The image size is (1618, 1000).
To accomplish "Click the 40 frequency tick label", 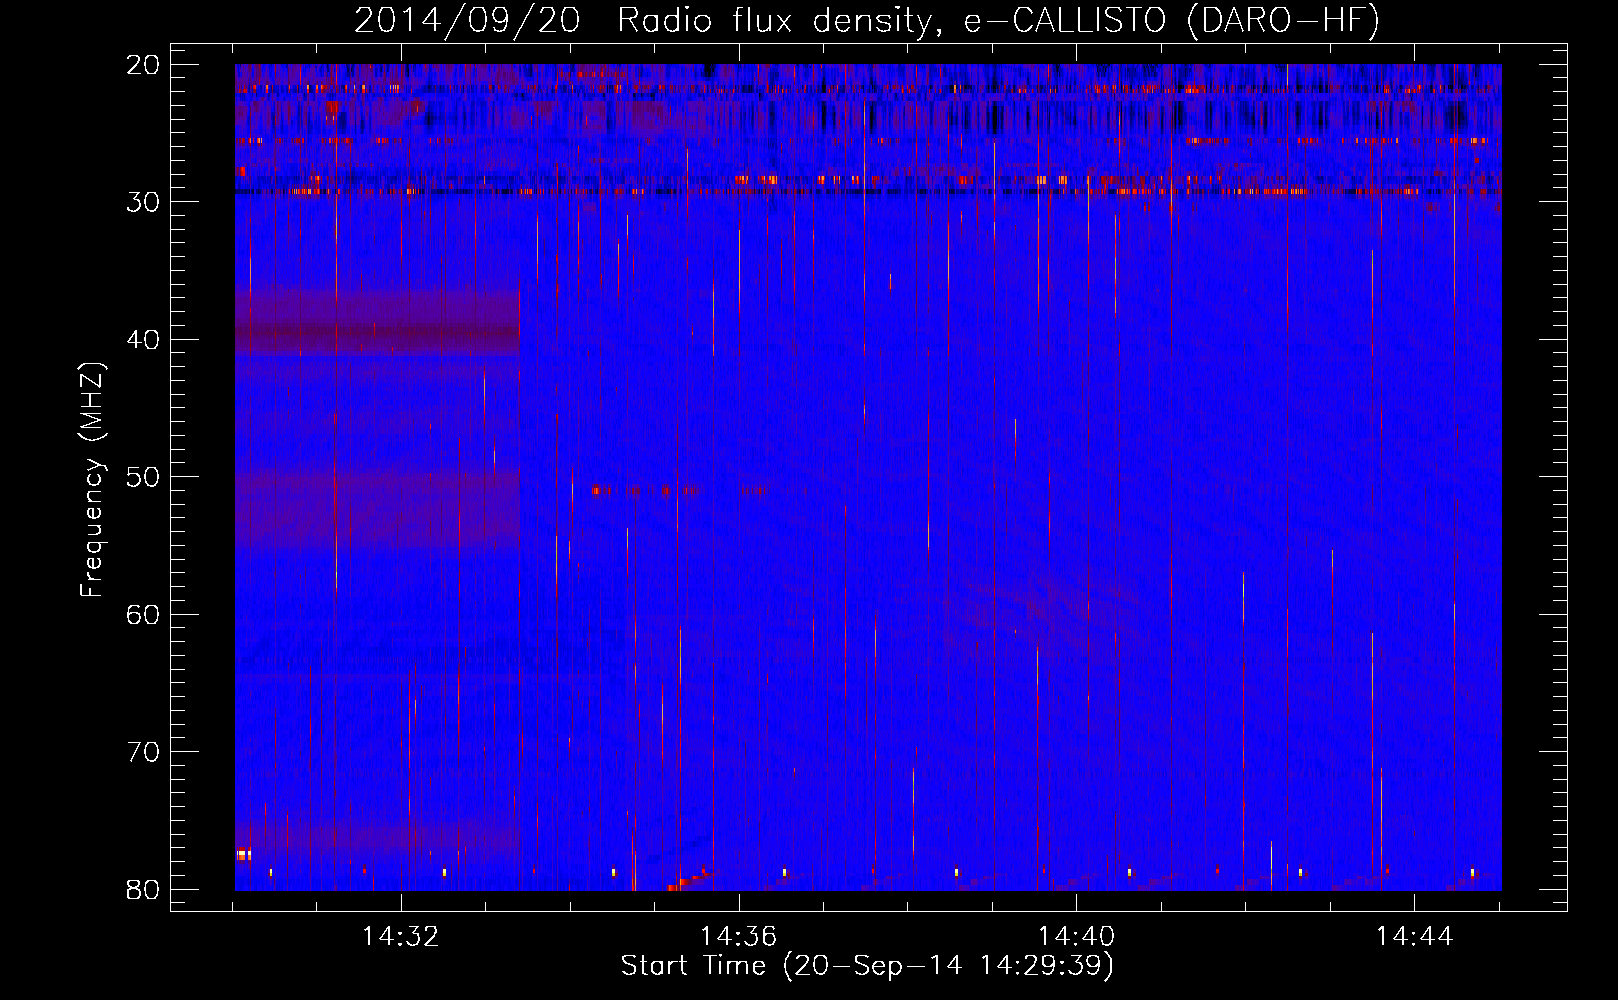I will pyautogui.click(x=143, y=340).
